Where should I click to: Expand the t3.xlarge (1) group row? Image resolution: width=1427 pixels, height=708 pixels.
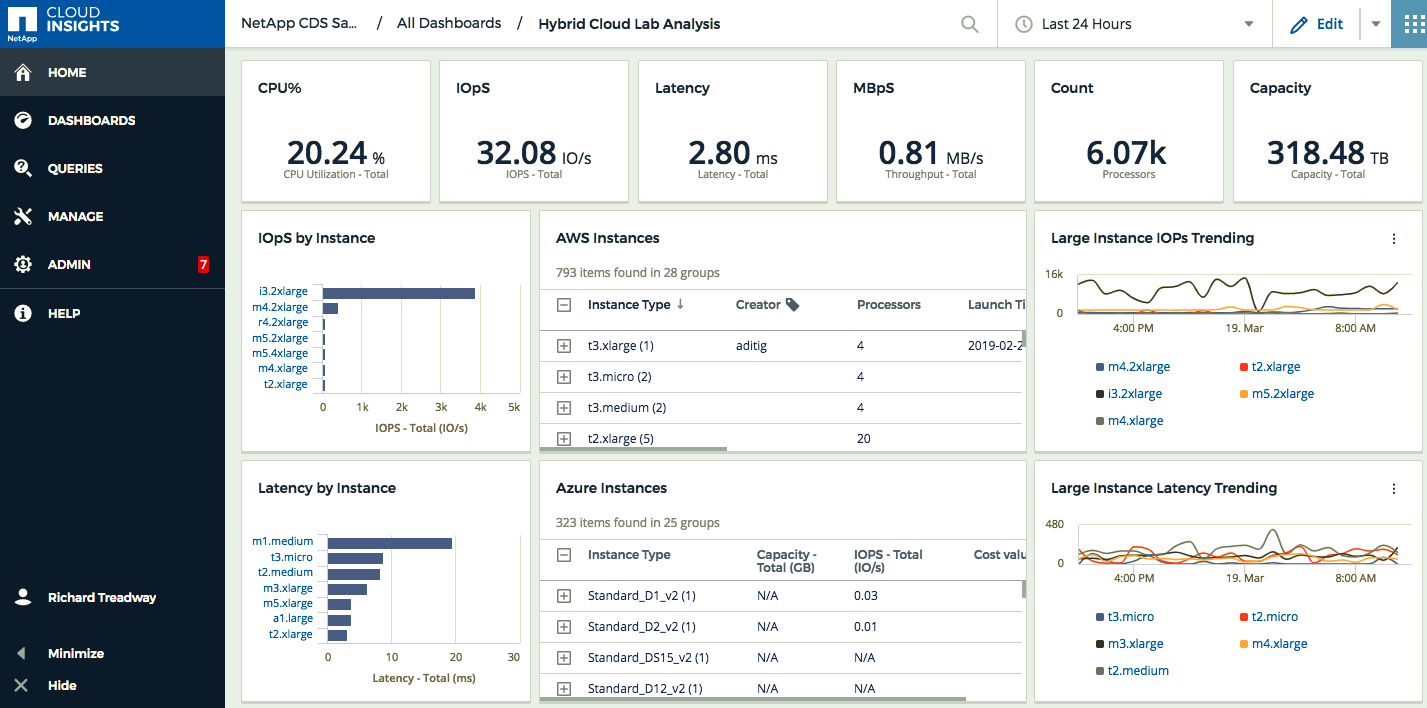pos(564,346)
